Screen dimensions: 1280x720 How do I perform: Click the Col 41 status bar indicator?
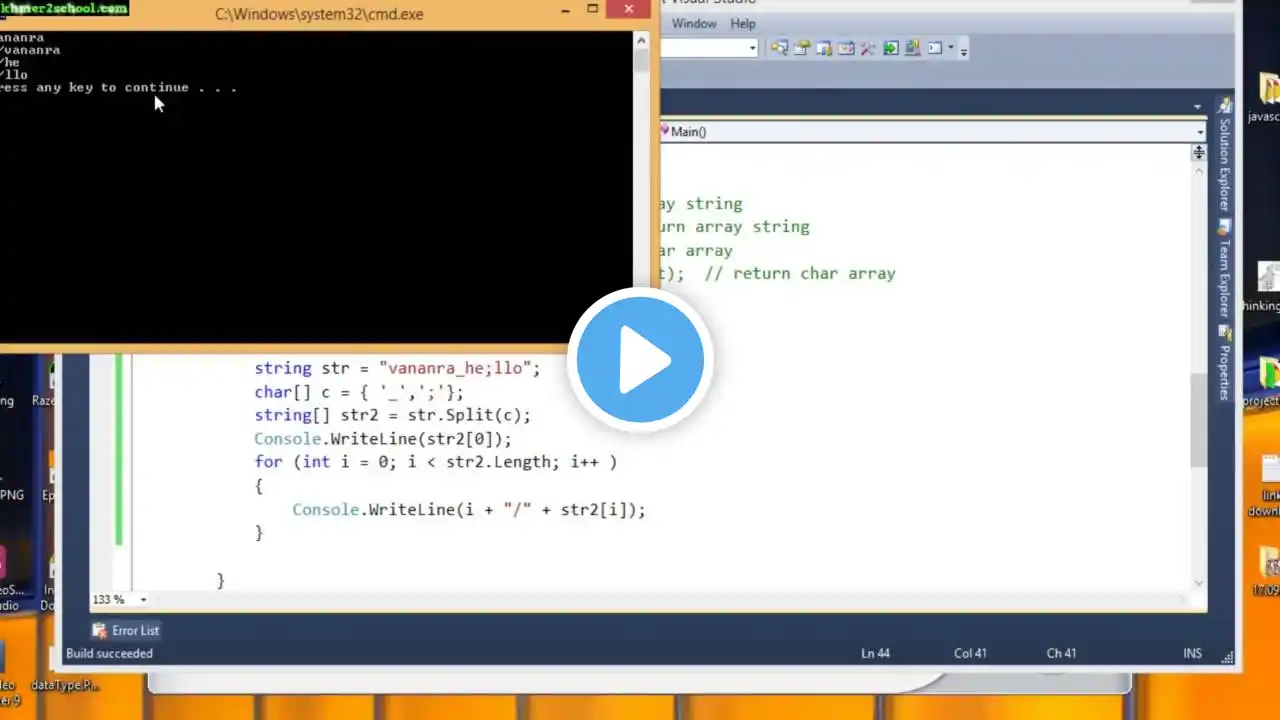[970, 654]
